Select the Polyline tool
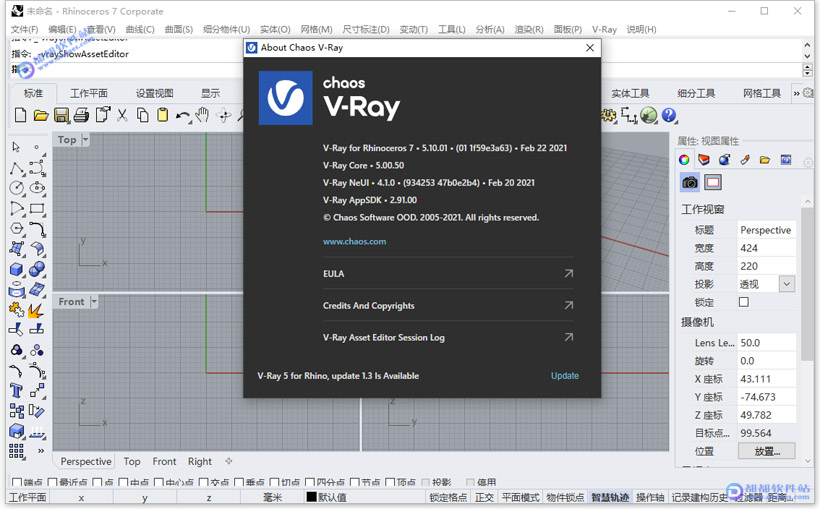Viewport: 820px width, 509px height. click(x=16, y=168)
